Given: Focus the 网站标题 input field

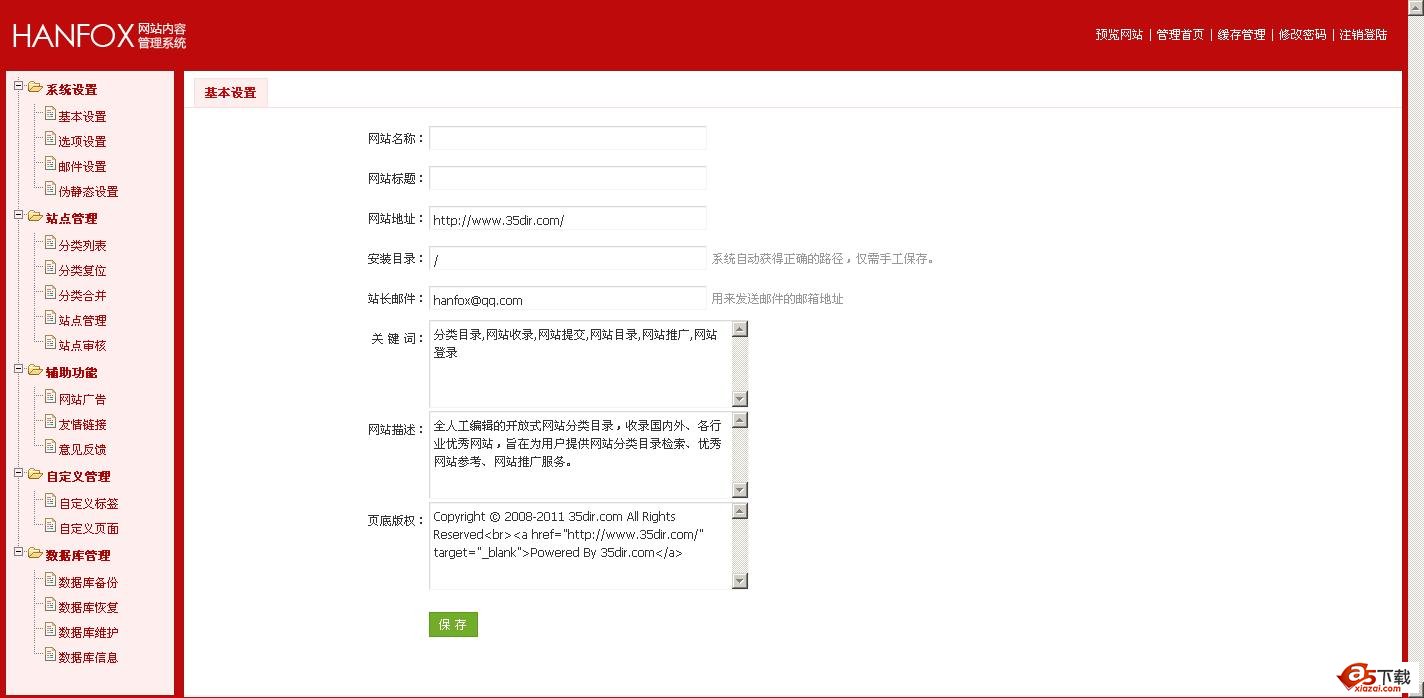Looking at the screenshot, I should [567, 178].
